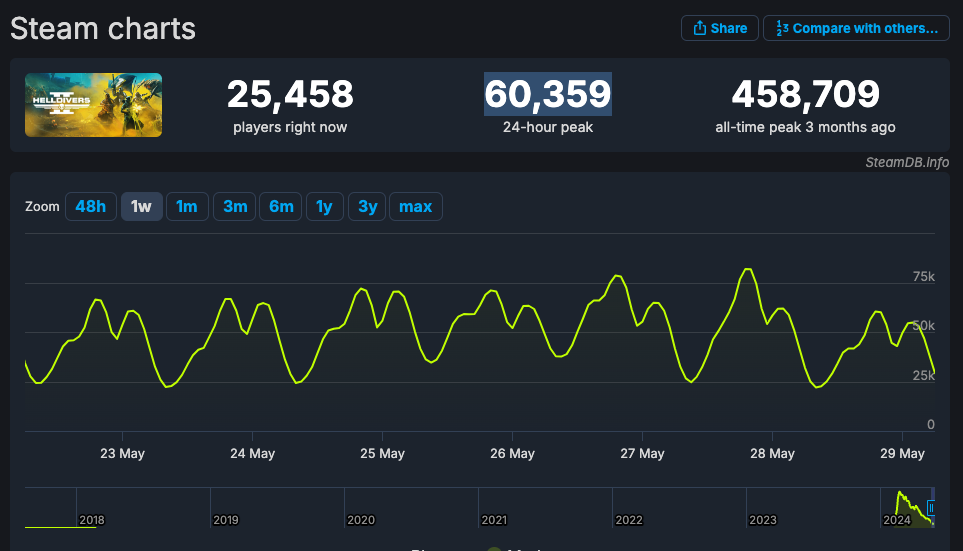Viewport: 963px width, 551px height.
Task: Click the Share button
Action: 719,28
